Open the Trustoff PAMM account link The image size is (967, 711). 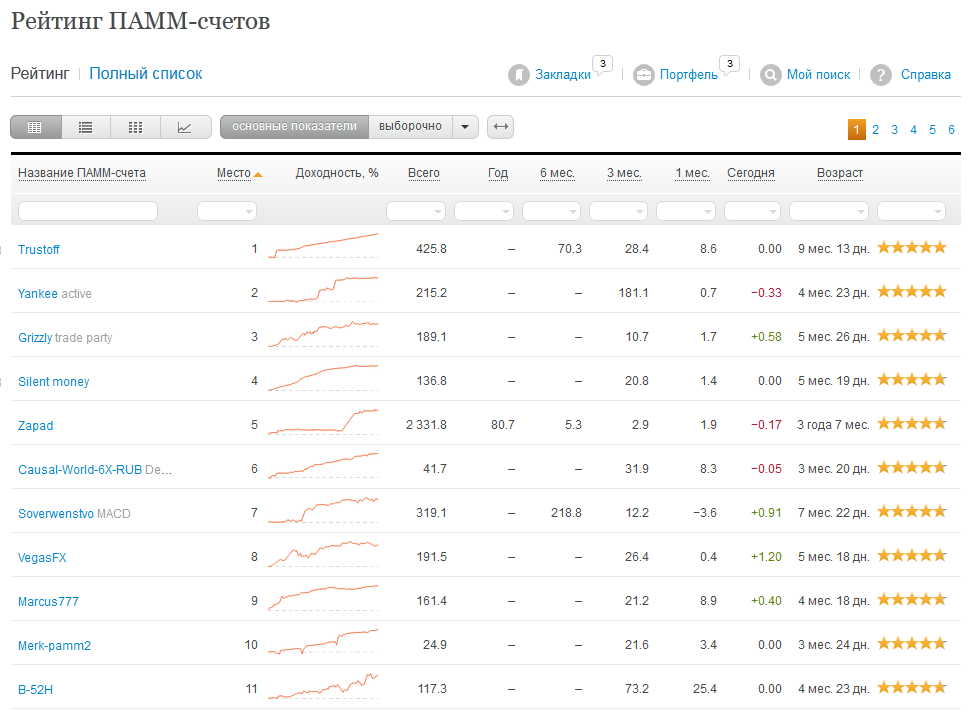39,249
